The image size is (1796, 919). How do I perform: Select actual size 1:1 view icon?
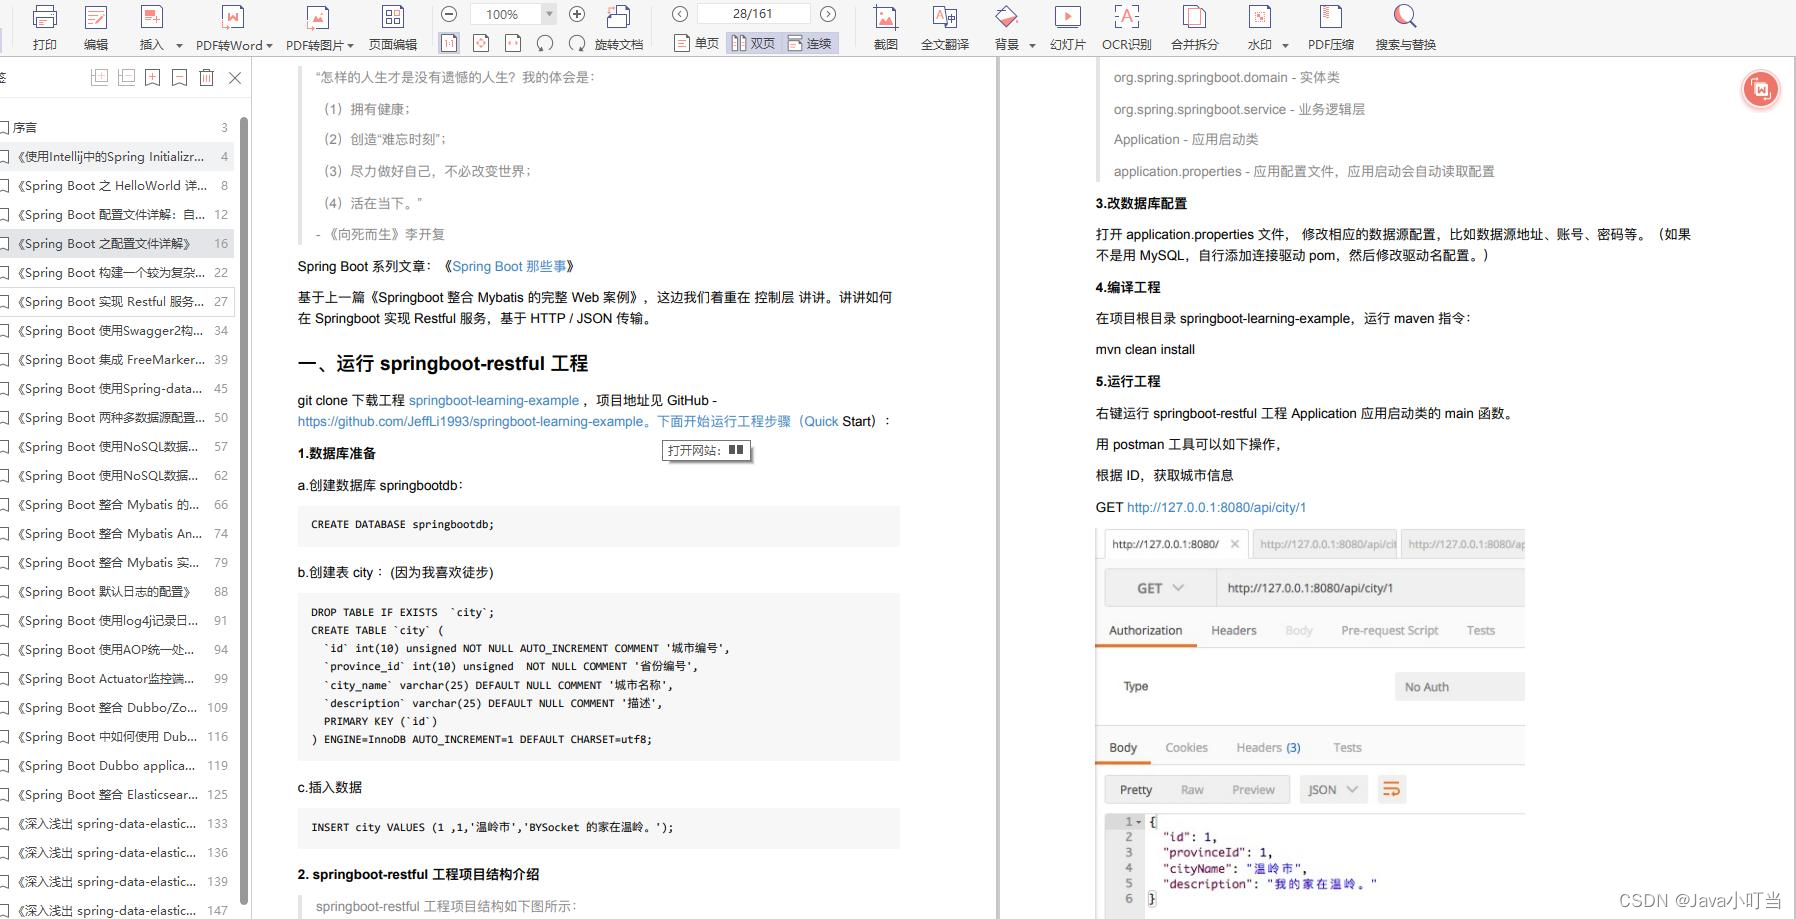point(449,43)
